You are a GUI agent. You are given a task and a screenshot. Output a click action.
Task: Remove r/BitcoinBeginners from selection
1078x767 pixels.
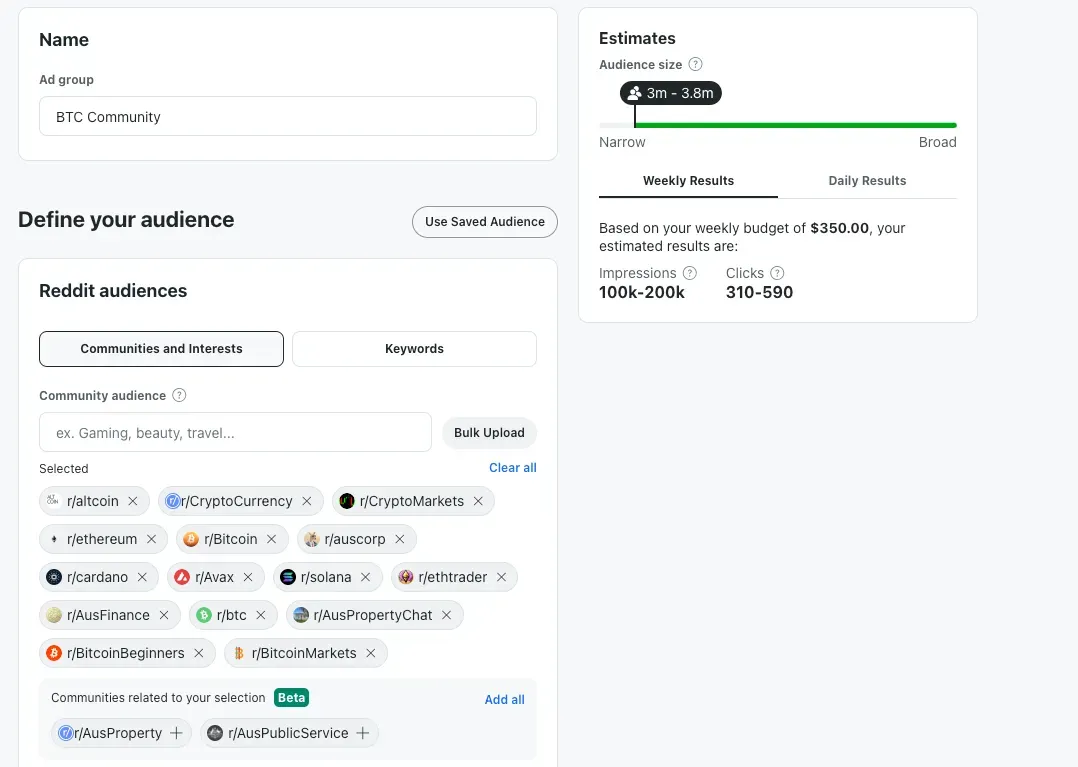199,653
